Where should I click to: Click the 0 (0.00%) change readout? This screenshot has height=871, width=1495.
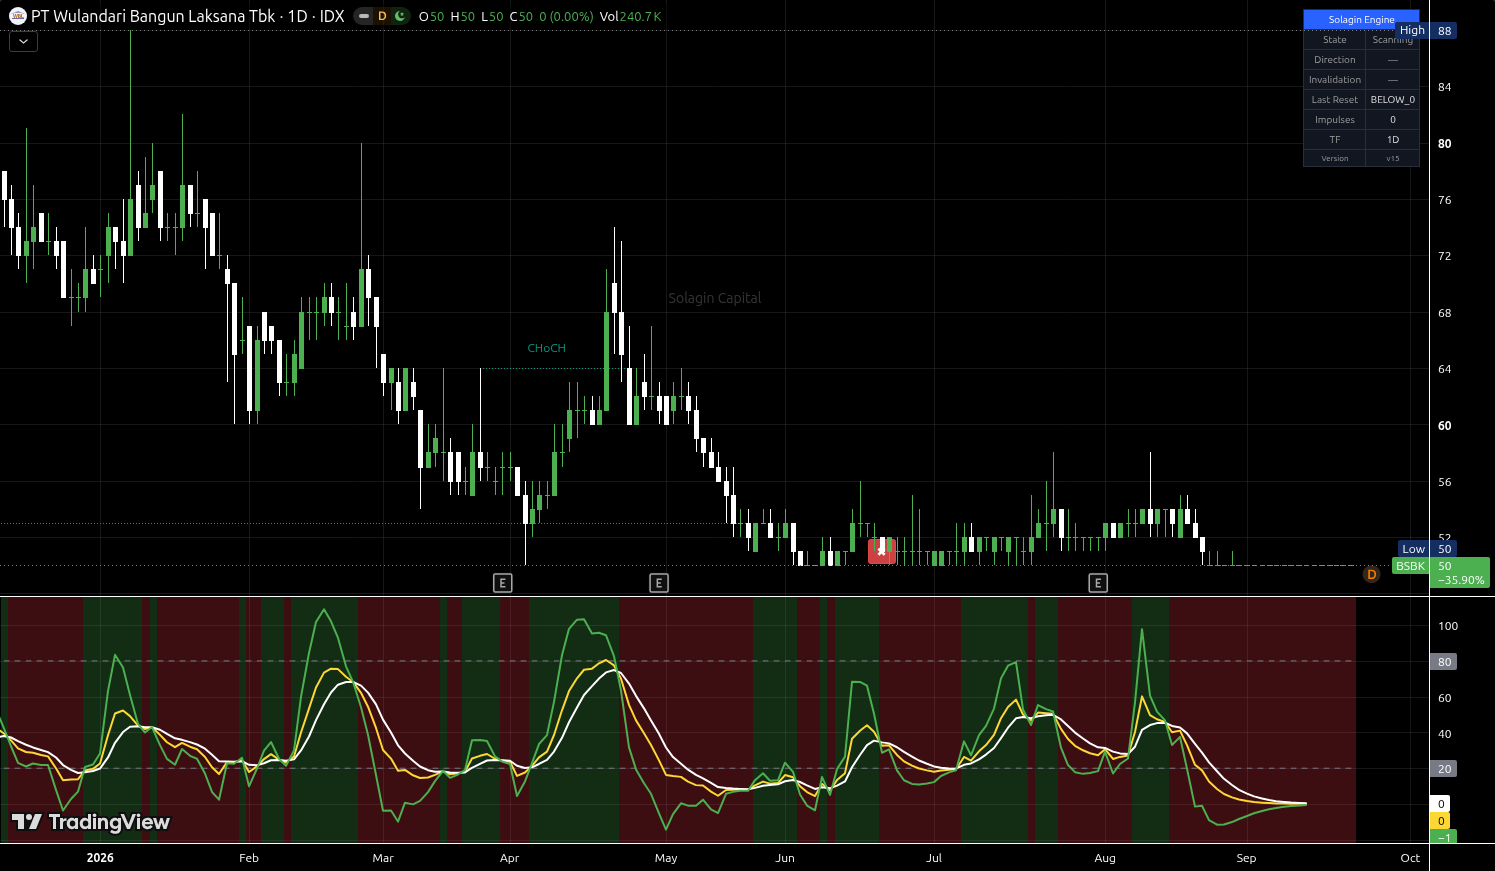566,17
